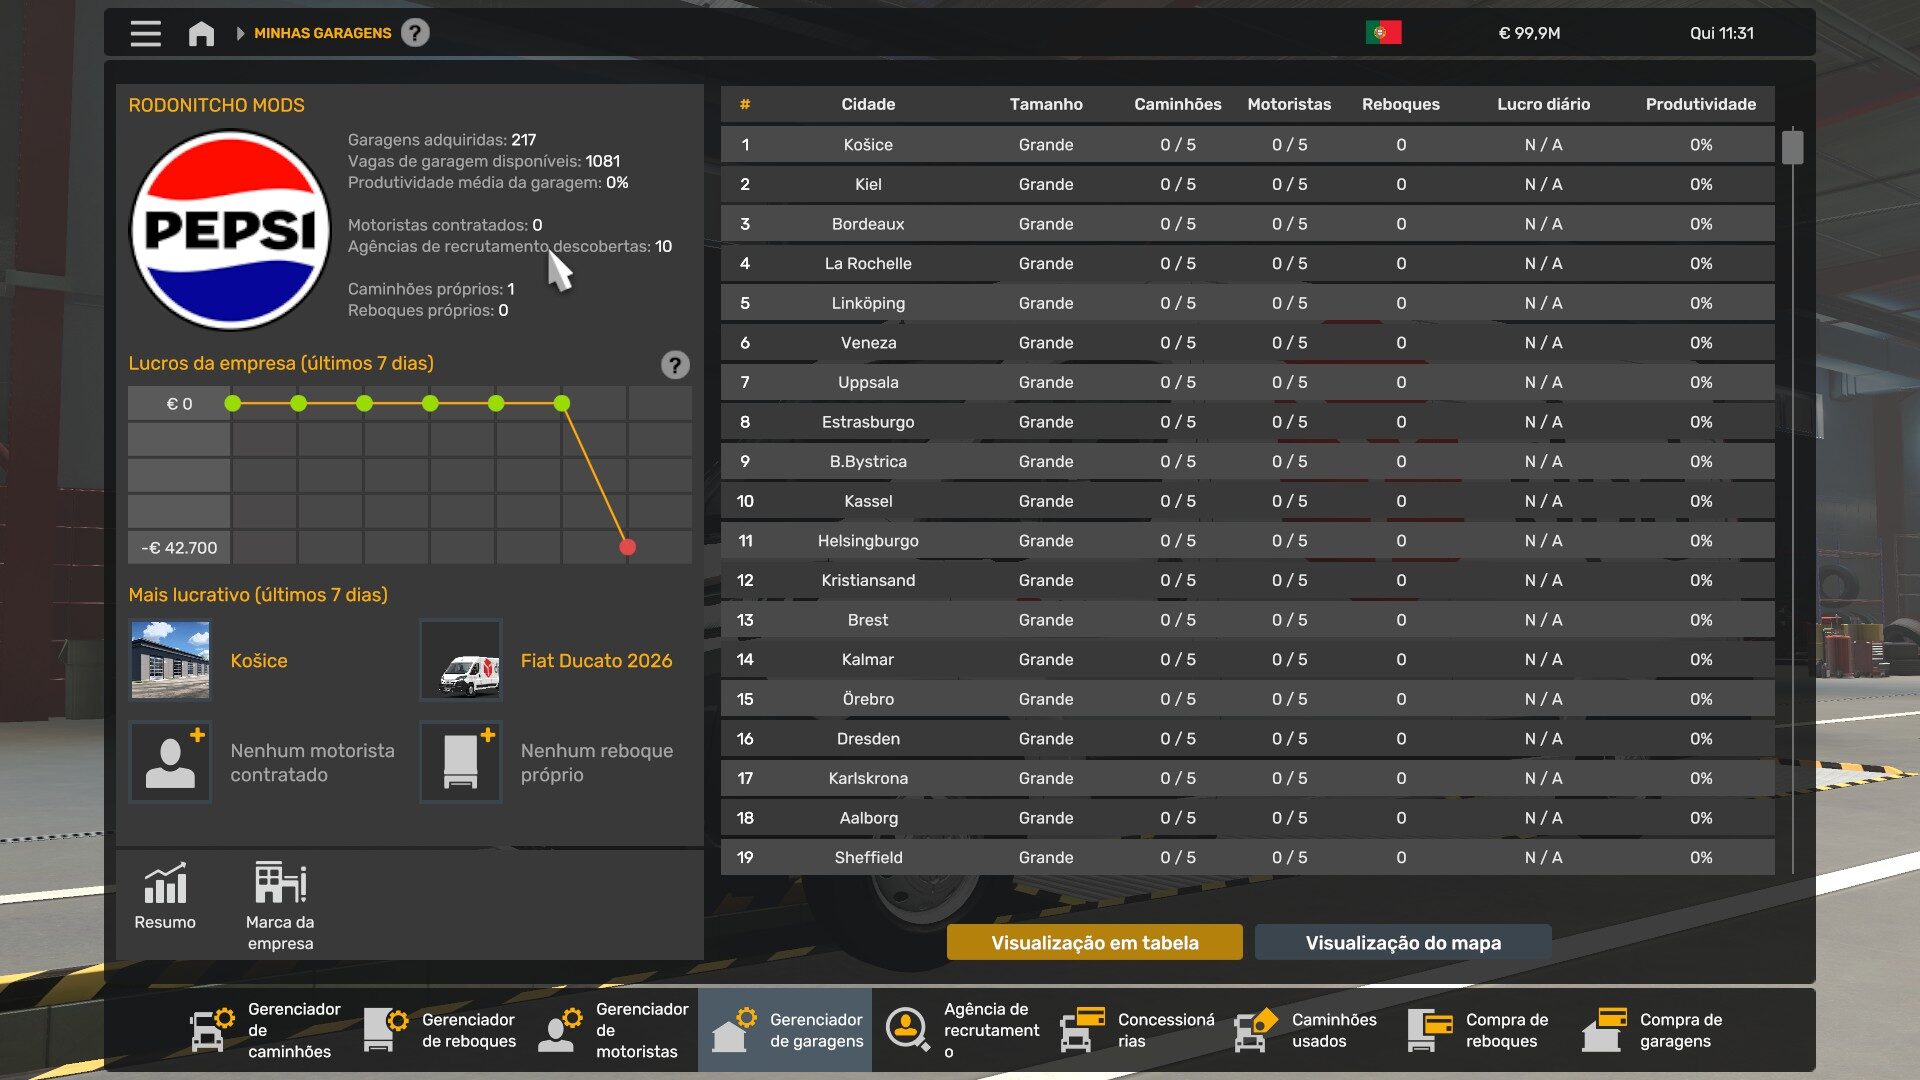Open Gerenciador de motoristas
The width and height of the screenshot is (1920, 1080).
[612, 1030]
